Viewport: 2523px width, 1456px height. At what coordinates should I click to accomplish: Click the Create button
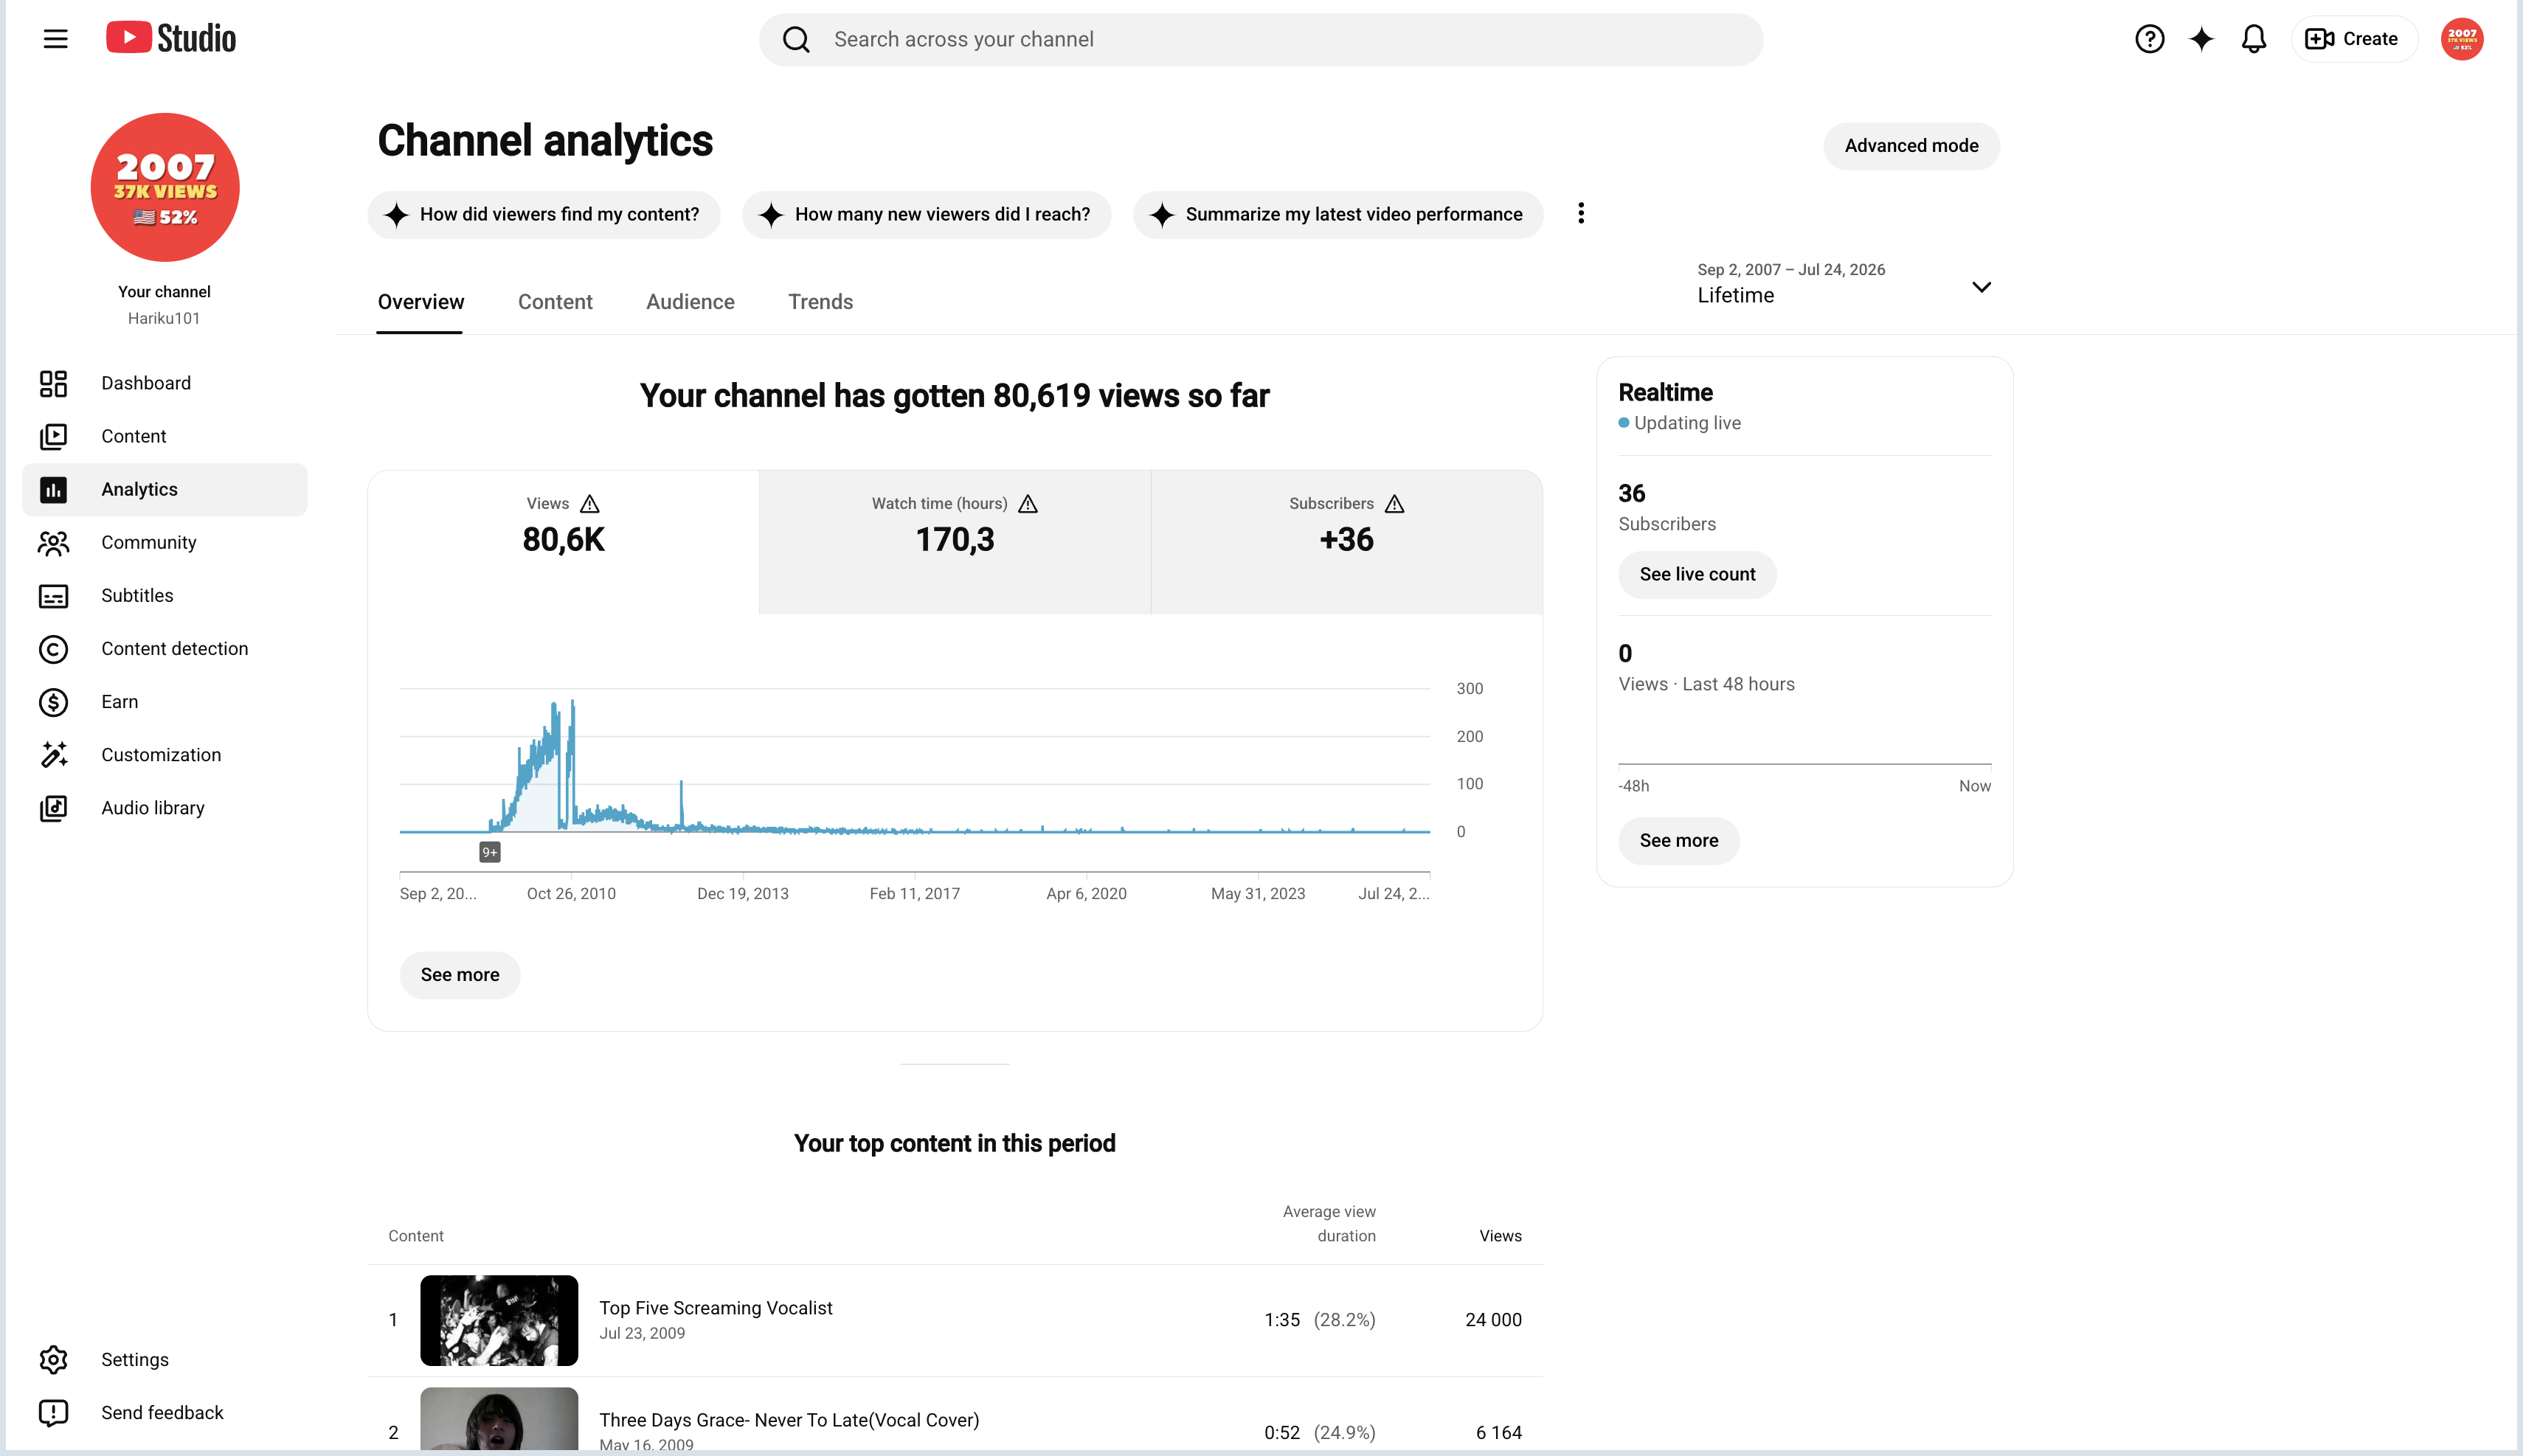point(2353,39)
